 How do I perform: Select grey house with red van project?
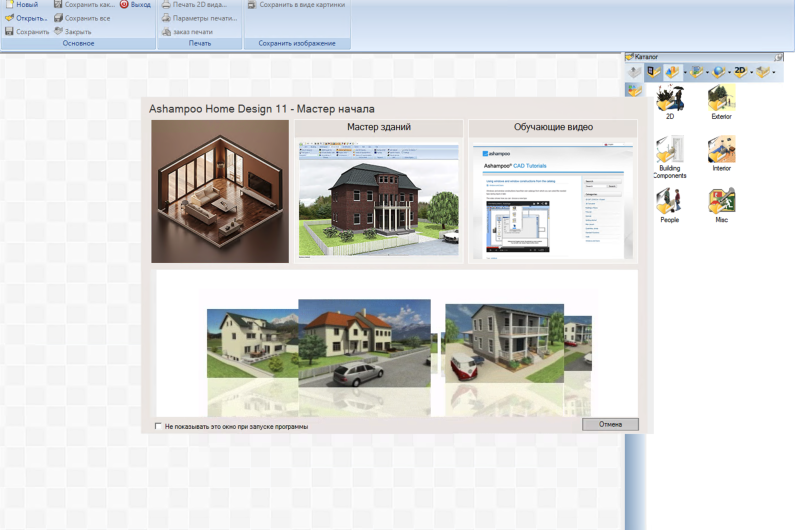tap(504, 343)
